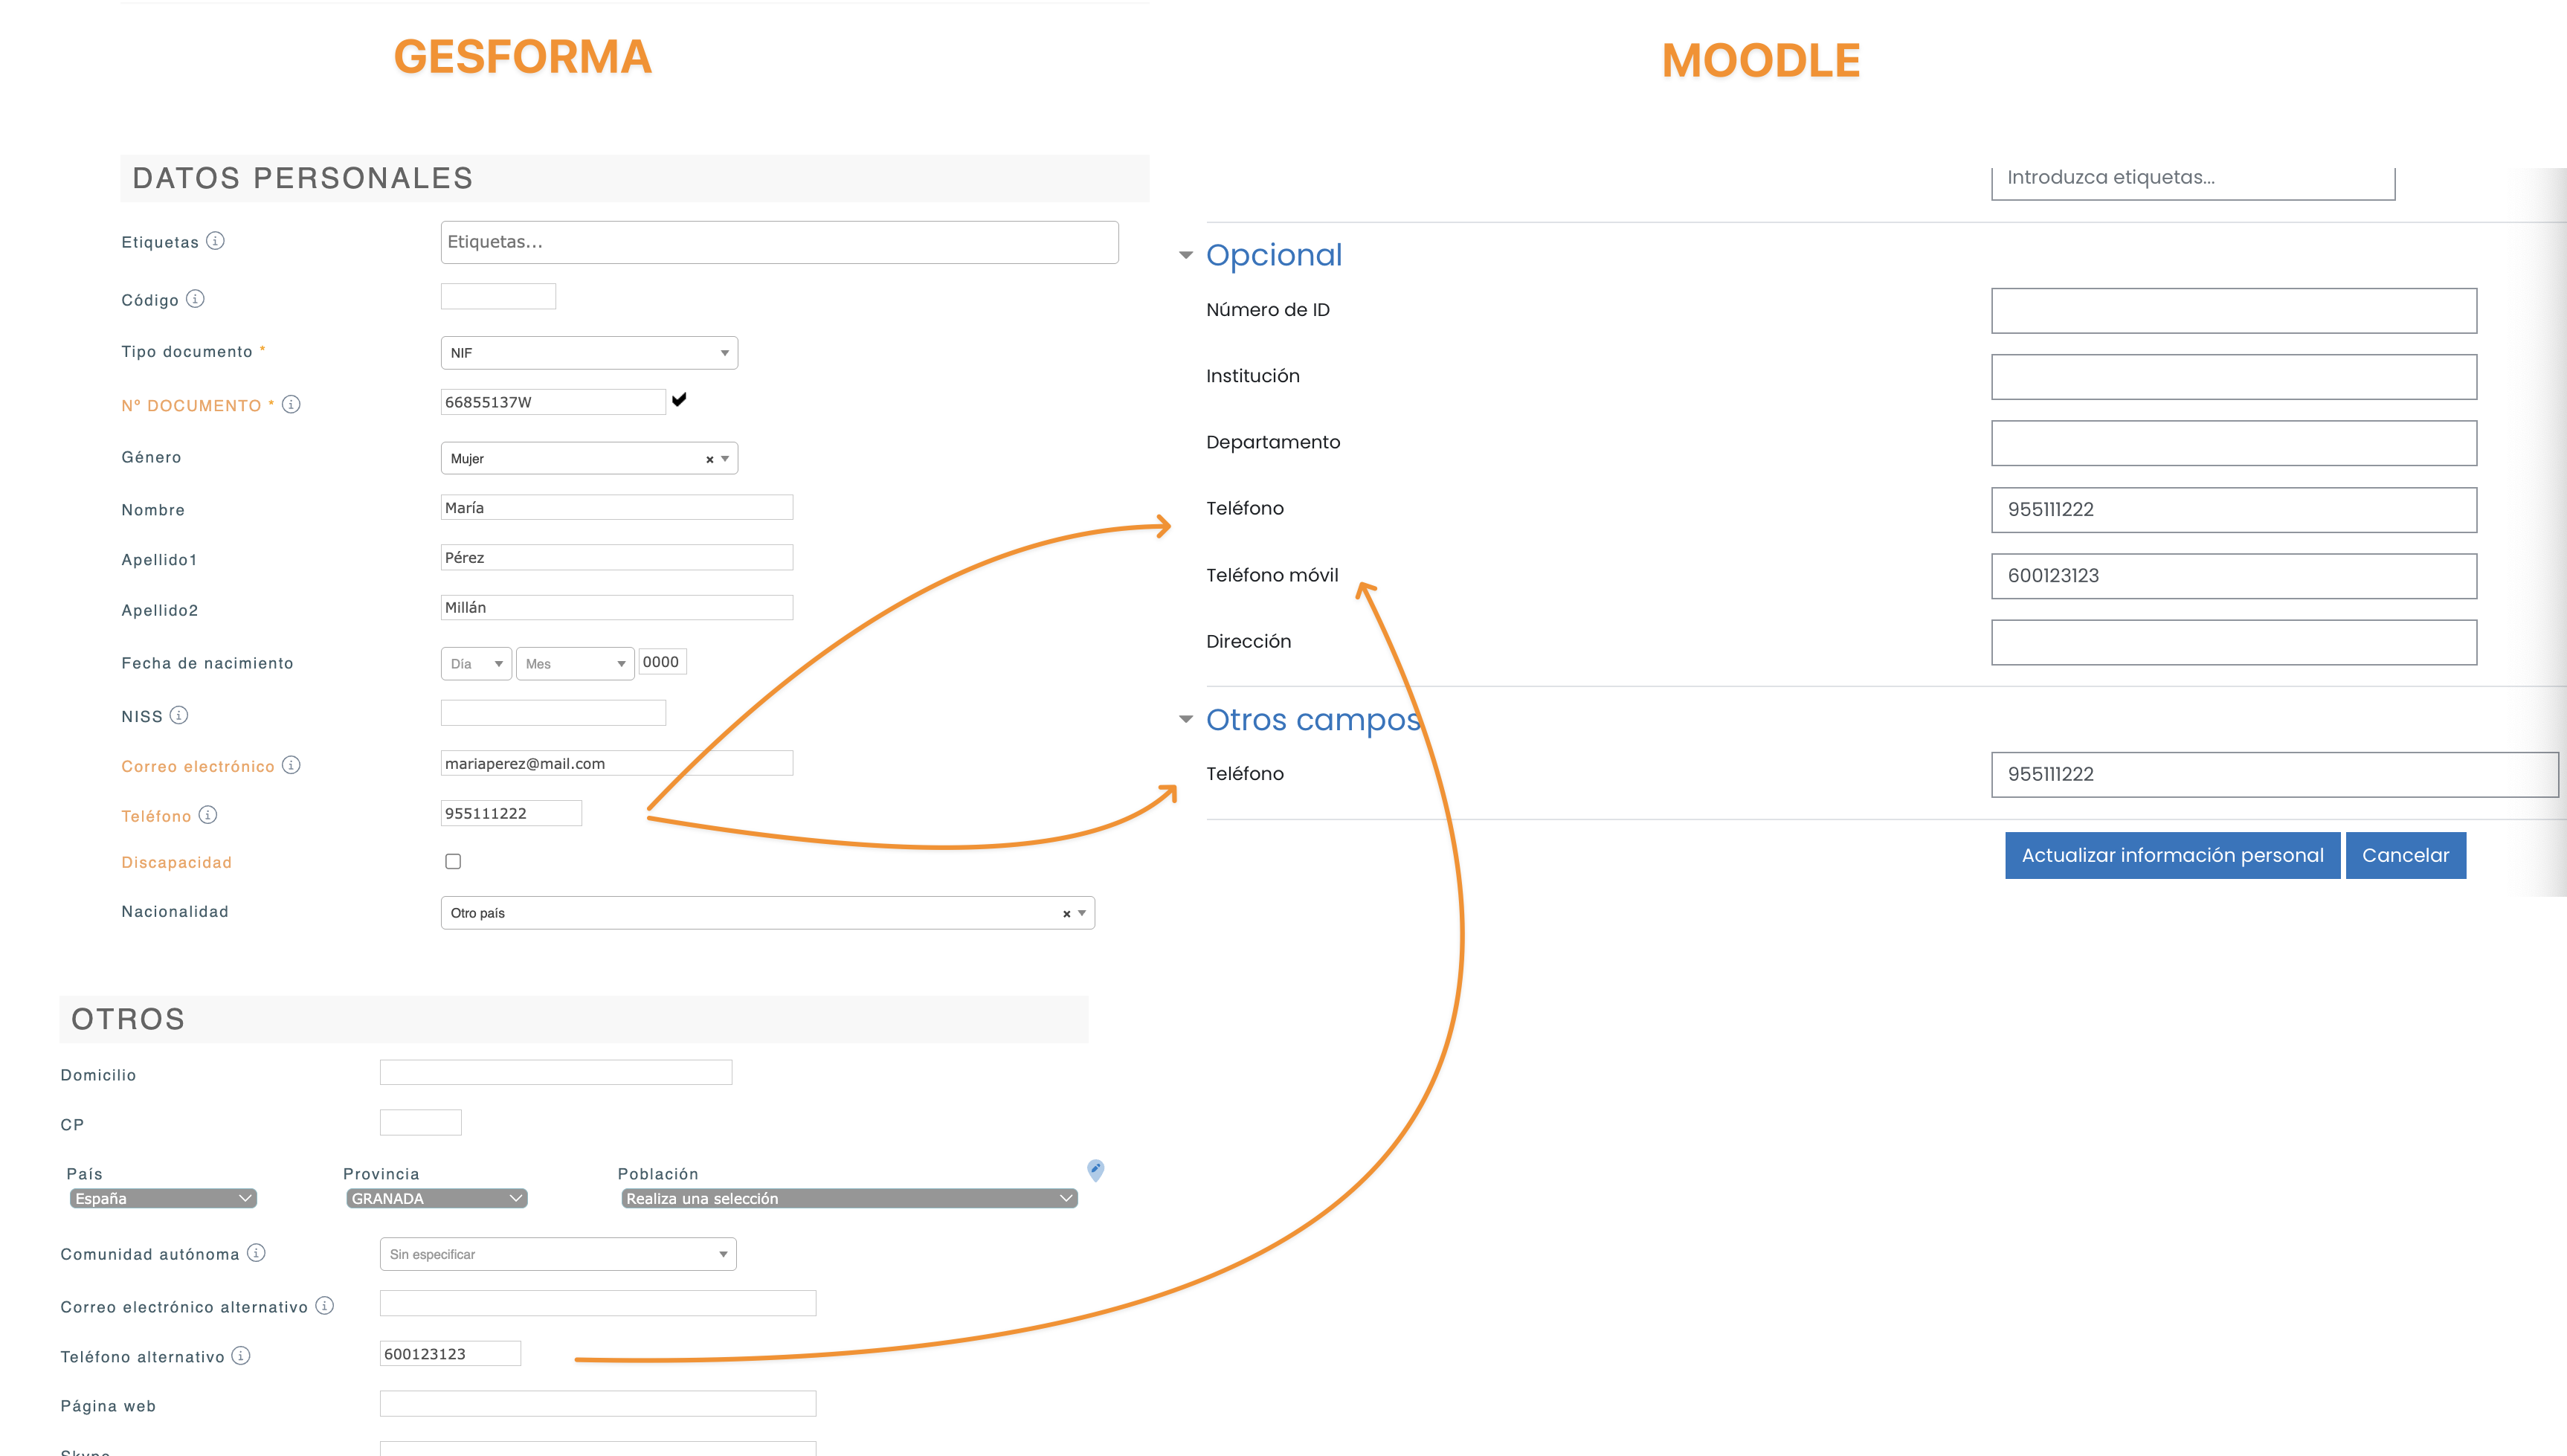The width and height of the screenshot is (2567, 1456).
Task: Click the map pin icon near Población
Action: point(1095,1169)
